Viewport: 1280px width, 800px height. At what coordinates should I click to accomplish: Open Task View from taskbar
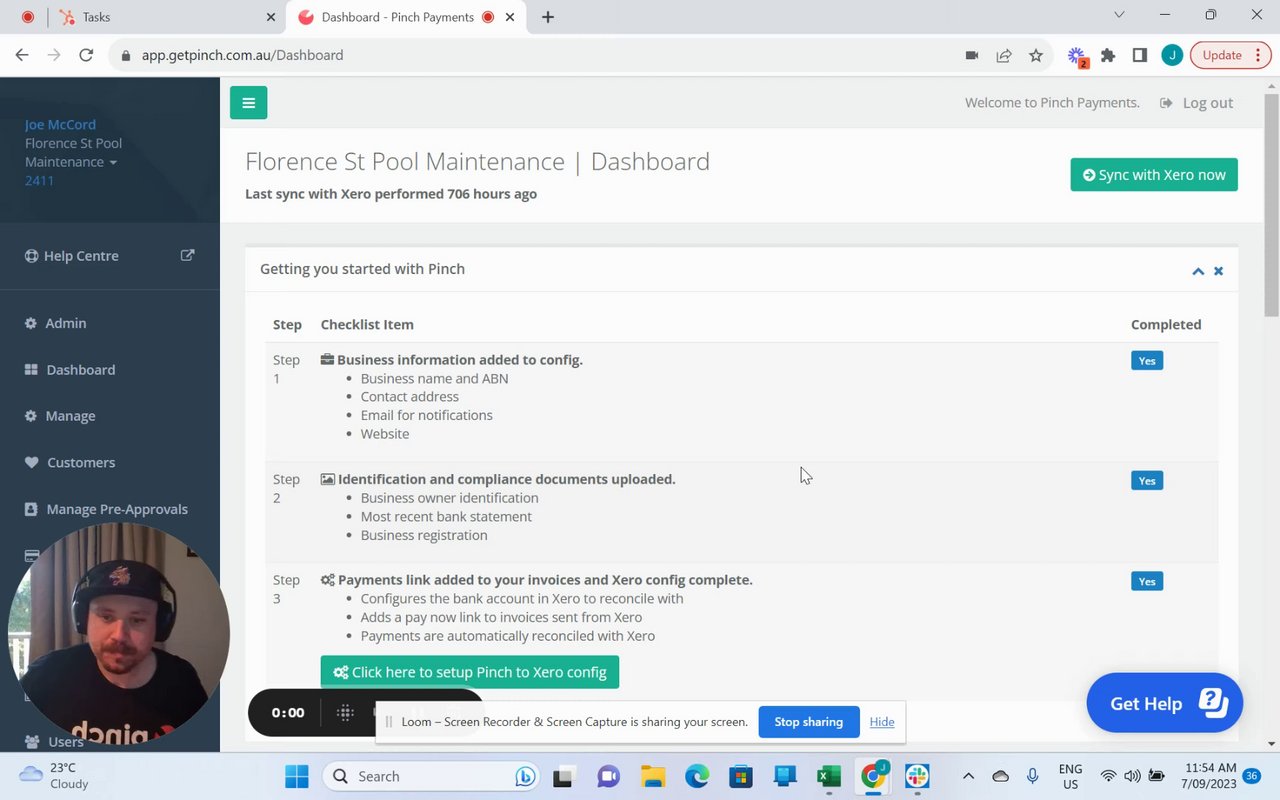click(564, 776)
